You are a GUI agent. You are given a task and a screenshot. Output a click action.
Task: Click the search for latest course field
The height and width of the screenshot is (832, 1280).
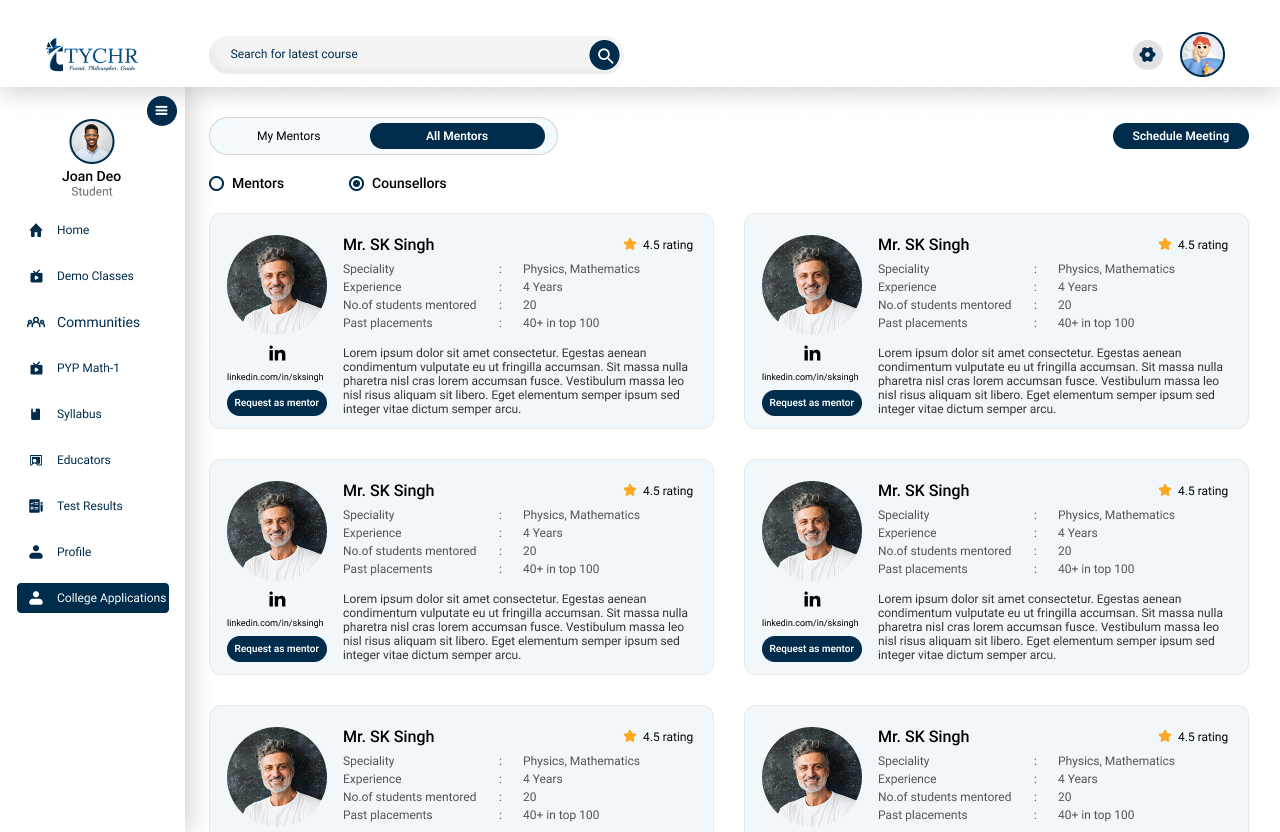pos(400,54)
